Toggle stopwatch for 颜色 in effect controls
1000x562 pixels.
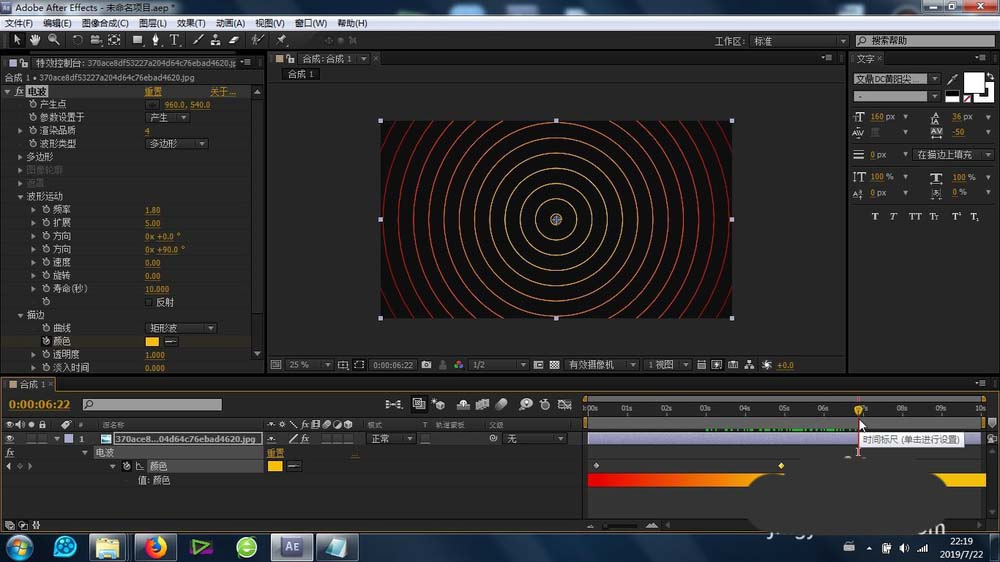(x=45, y=341)
